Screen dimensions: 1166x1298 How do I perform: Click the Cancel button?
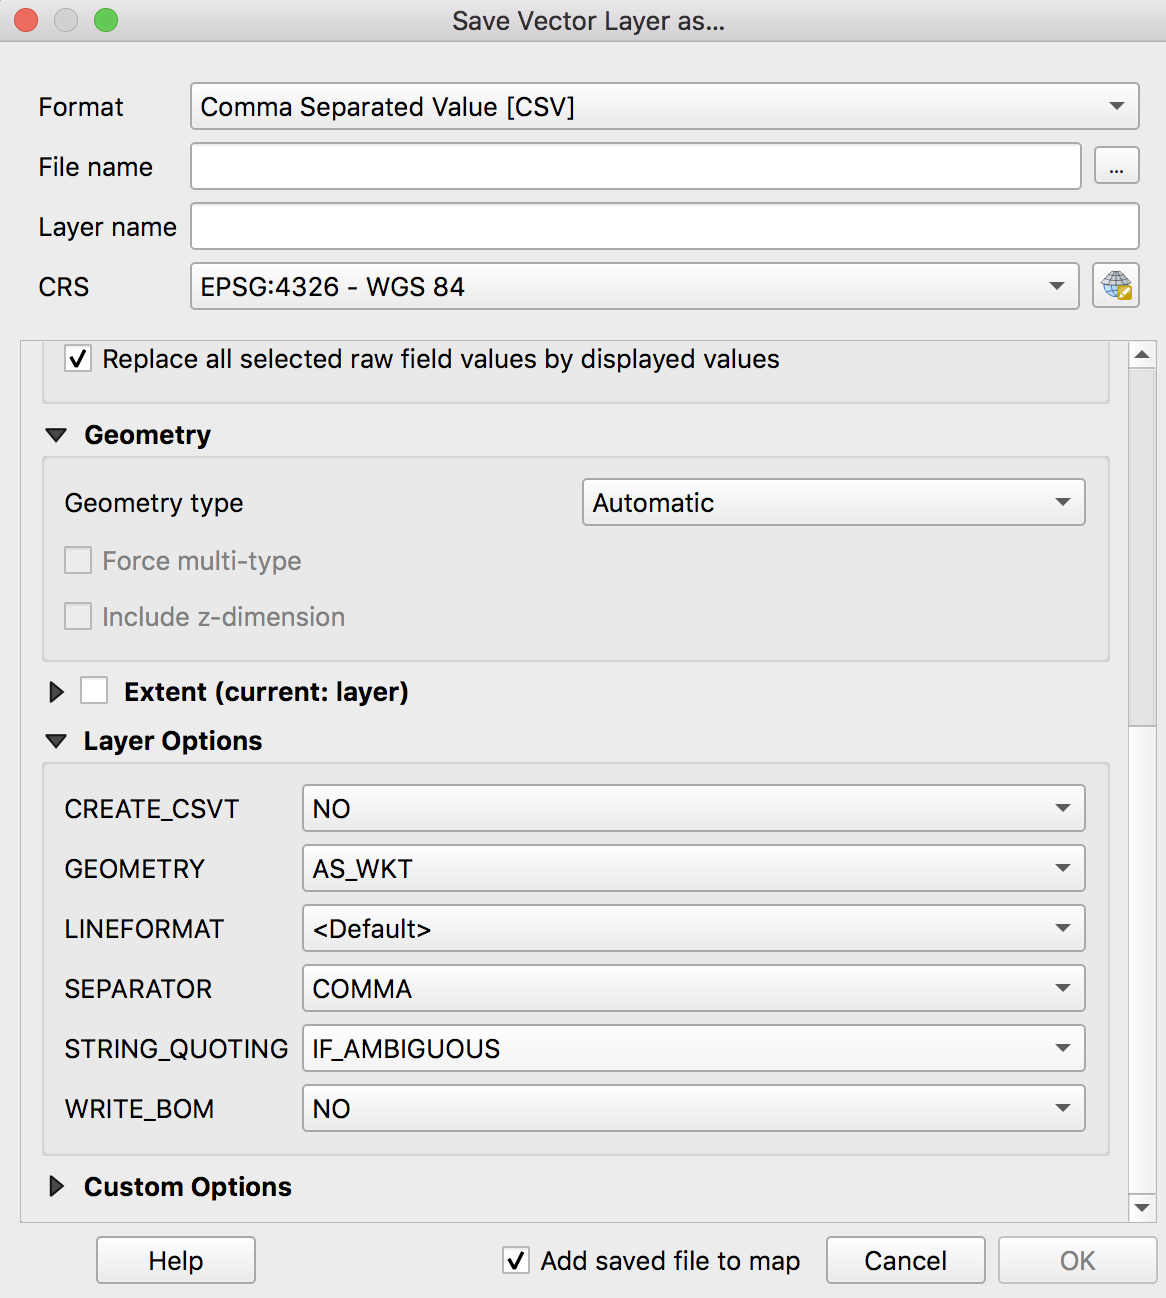pyautogui.click(x=905, y=1261)
